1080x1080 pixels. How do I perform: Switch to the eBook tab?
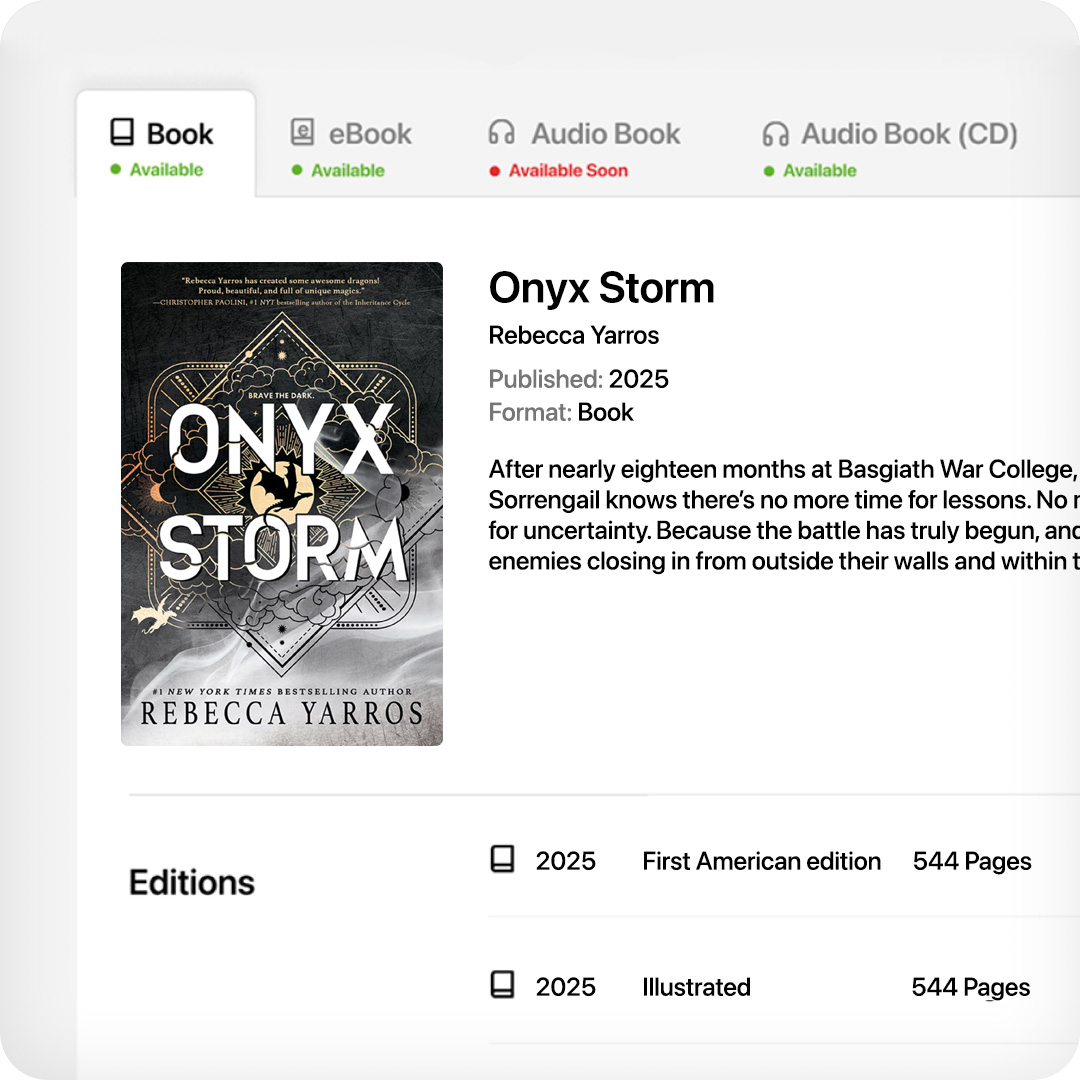coord(350,145)
